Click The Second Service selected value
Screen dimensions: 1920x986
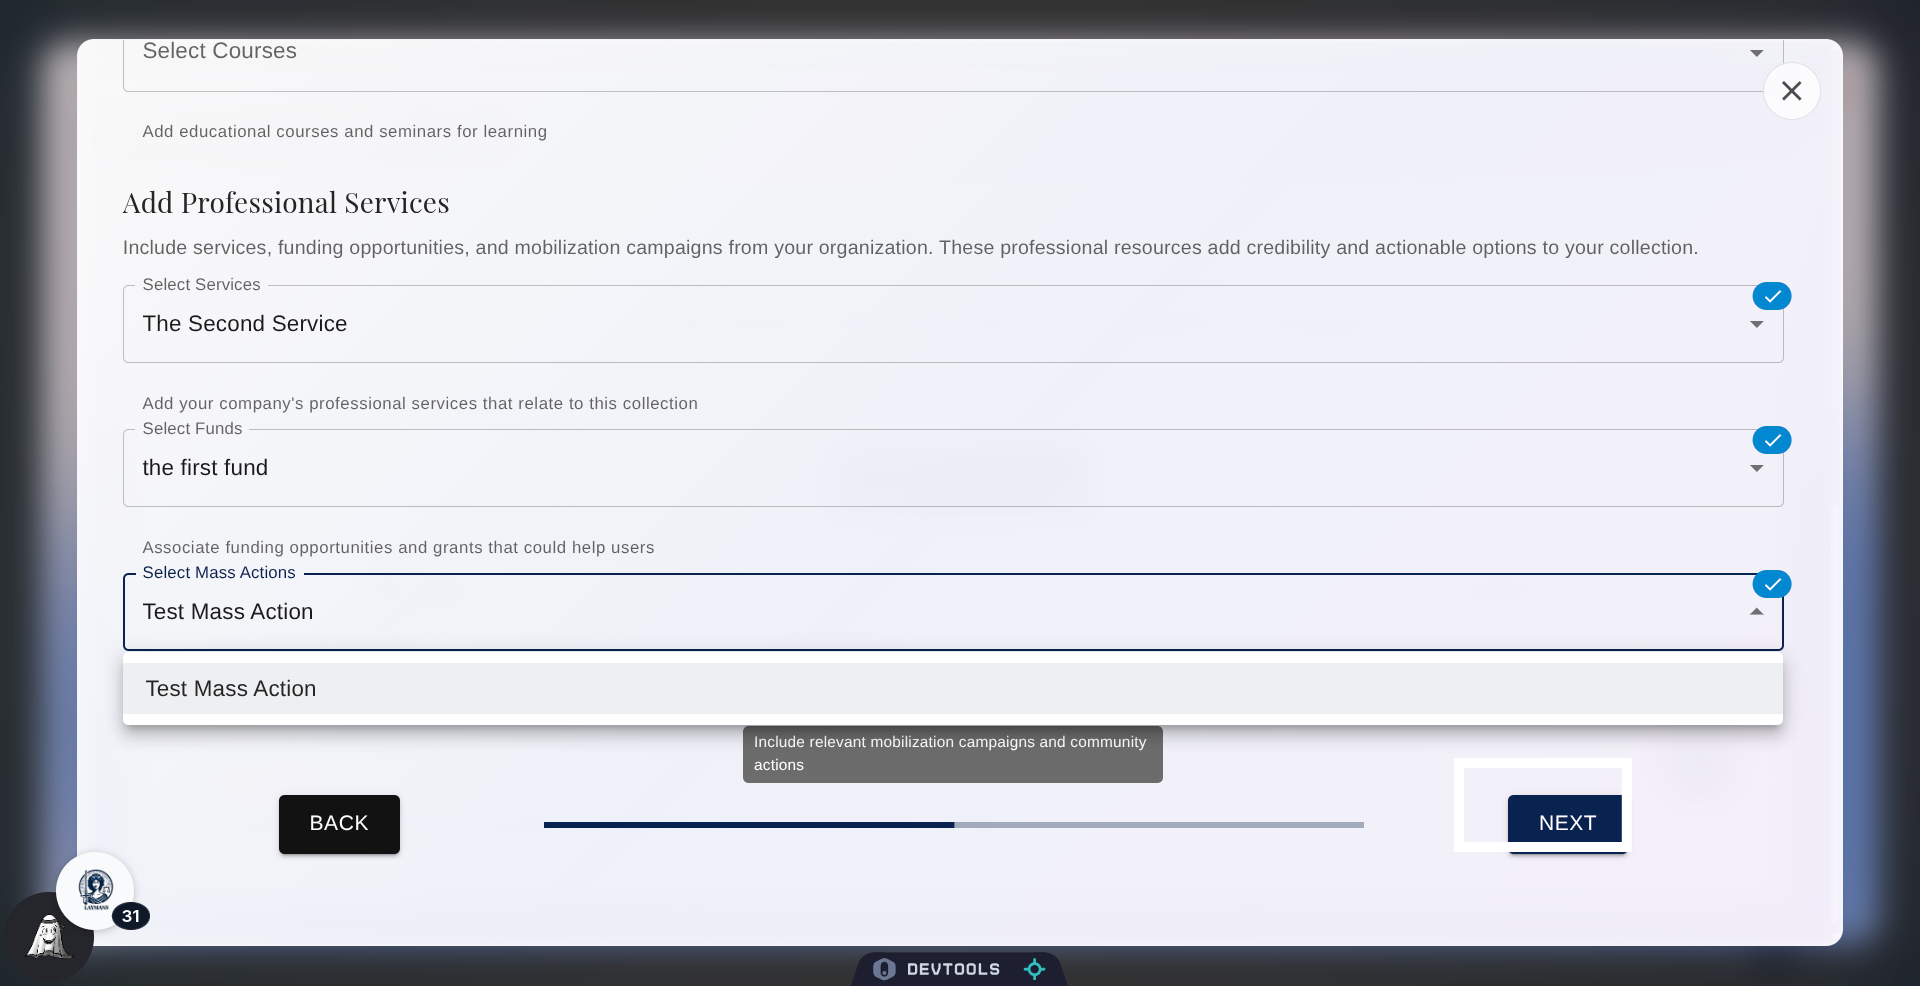point(245,324)
